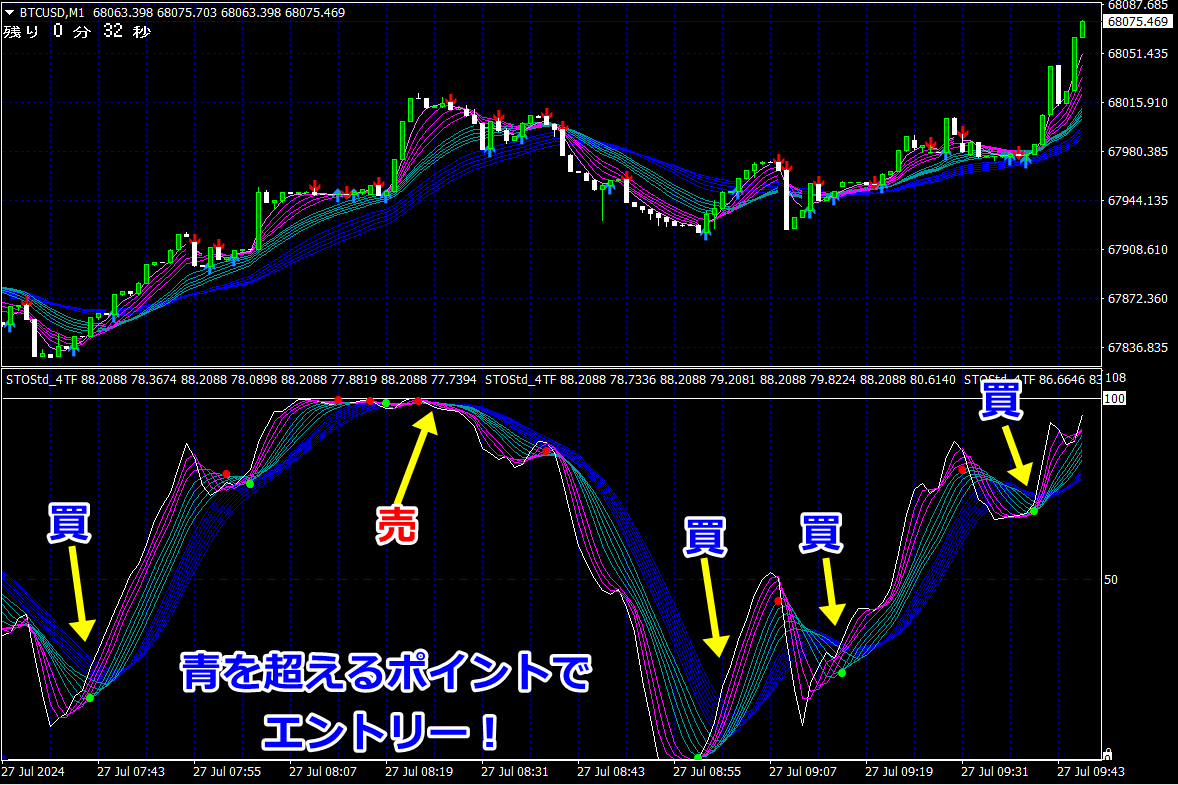Click the 67944.135 price axis label
This screenshot has width=1178, height=785.
(x=1137, y=201)
